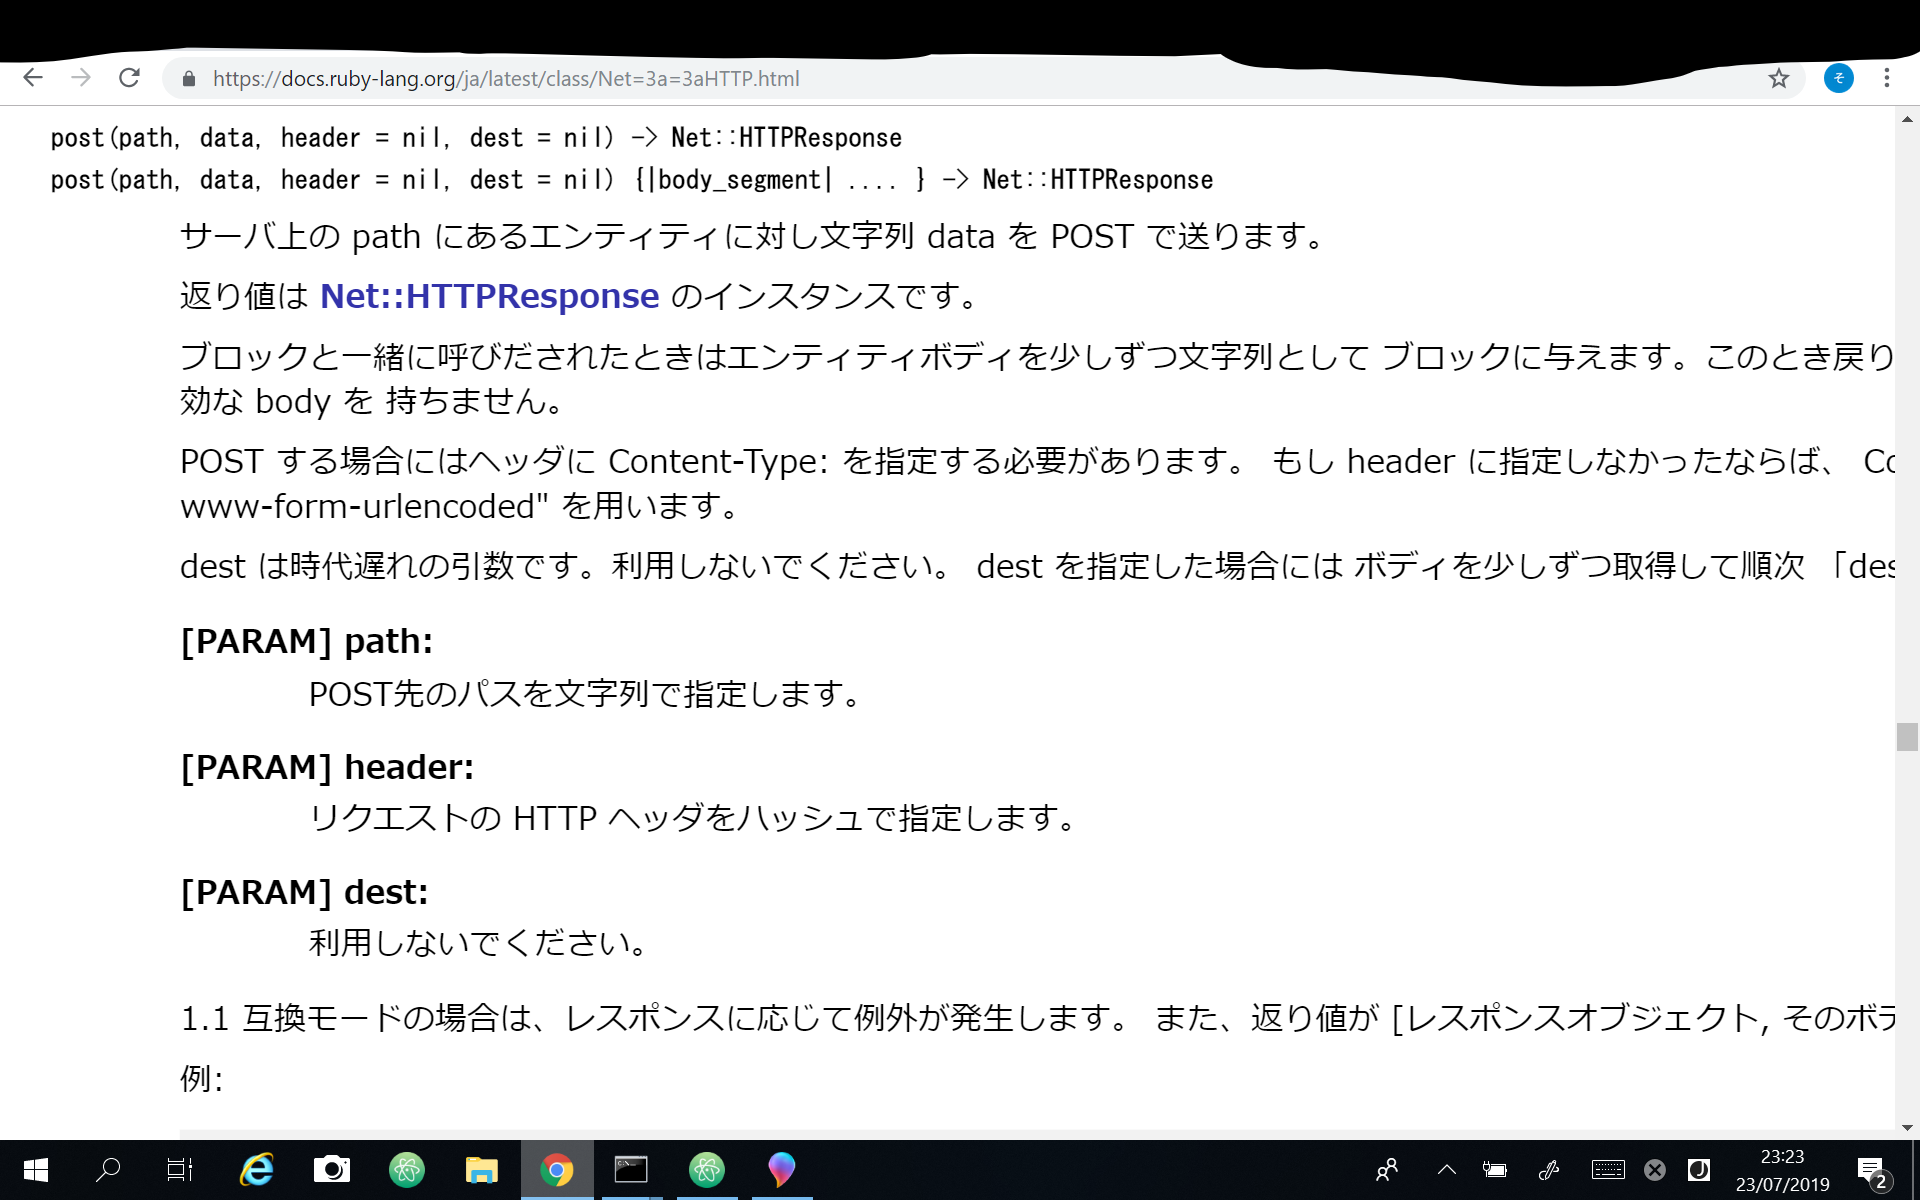Toggle the bookmark star for this page
Screen dimensions: 1920x1200
pos(1779,78)
